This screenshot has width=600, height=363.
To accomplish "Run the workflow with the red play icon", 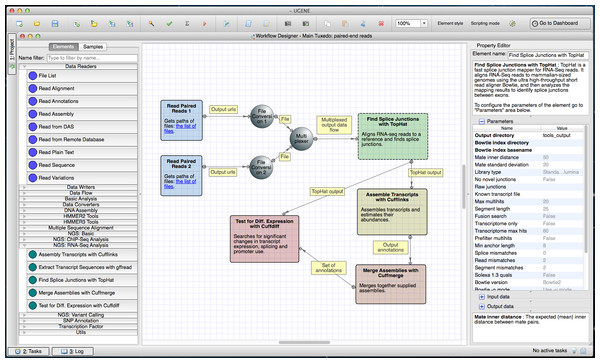I will click(x=205, y=24).
